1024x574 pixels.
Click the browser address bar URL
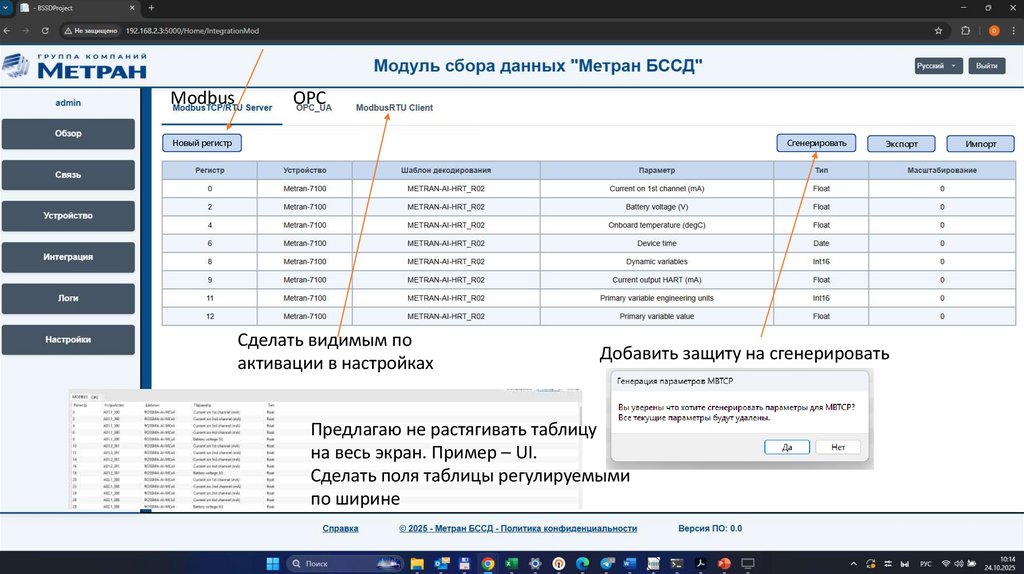tap(192, 31)
